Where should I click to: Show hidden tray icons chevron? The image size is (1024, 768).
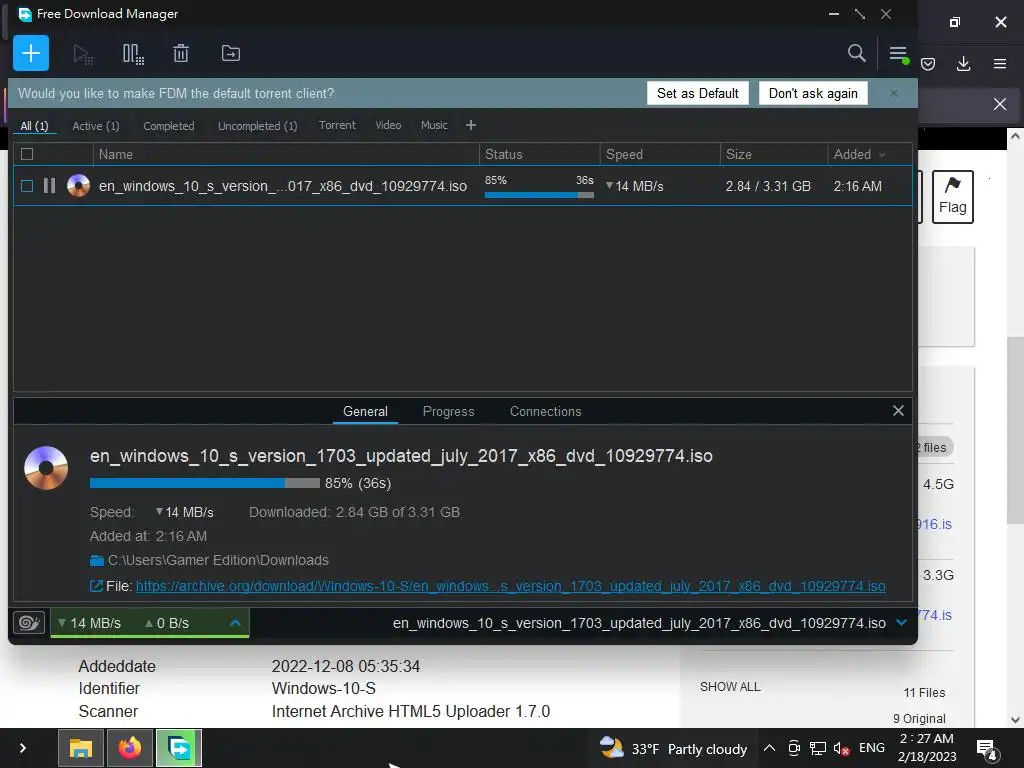tap(769, 748)
